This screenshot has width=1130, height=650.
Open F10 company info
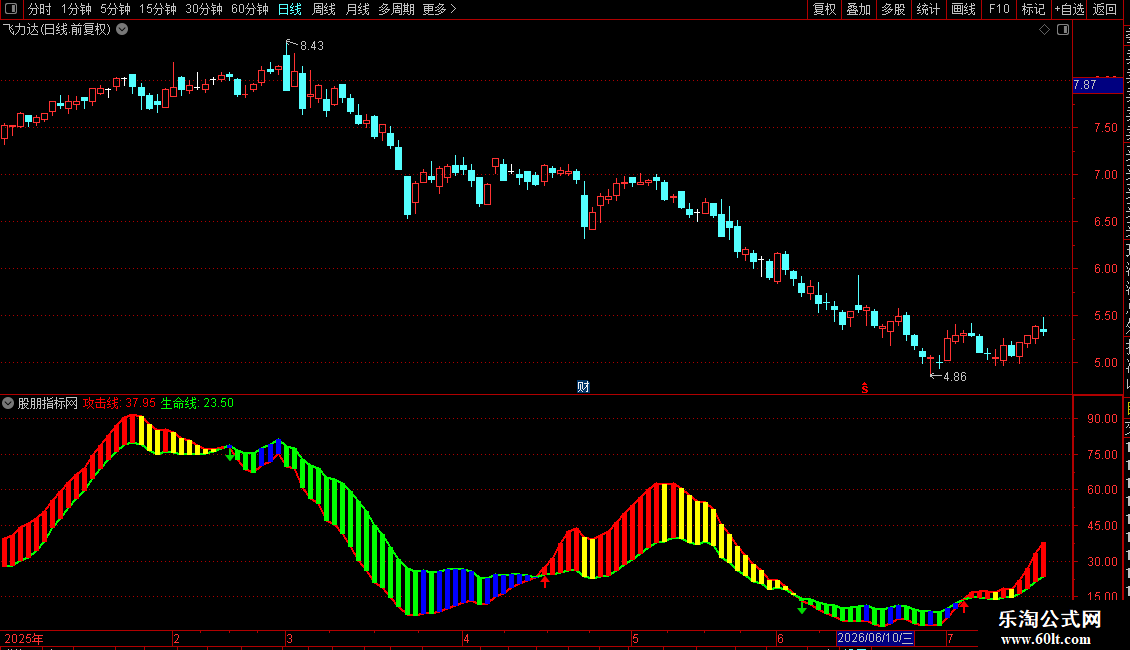[999, 9]
